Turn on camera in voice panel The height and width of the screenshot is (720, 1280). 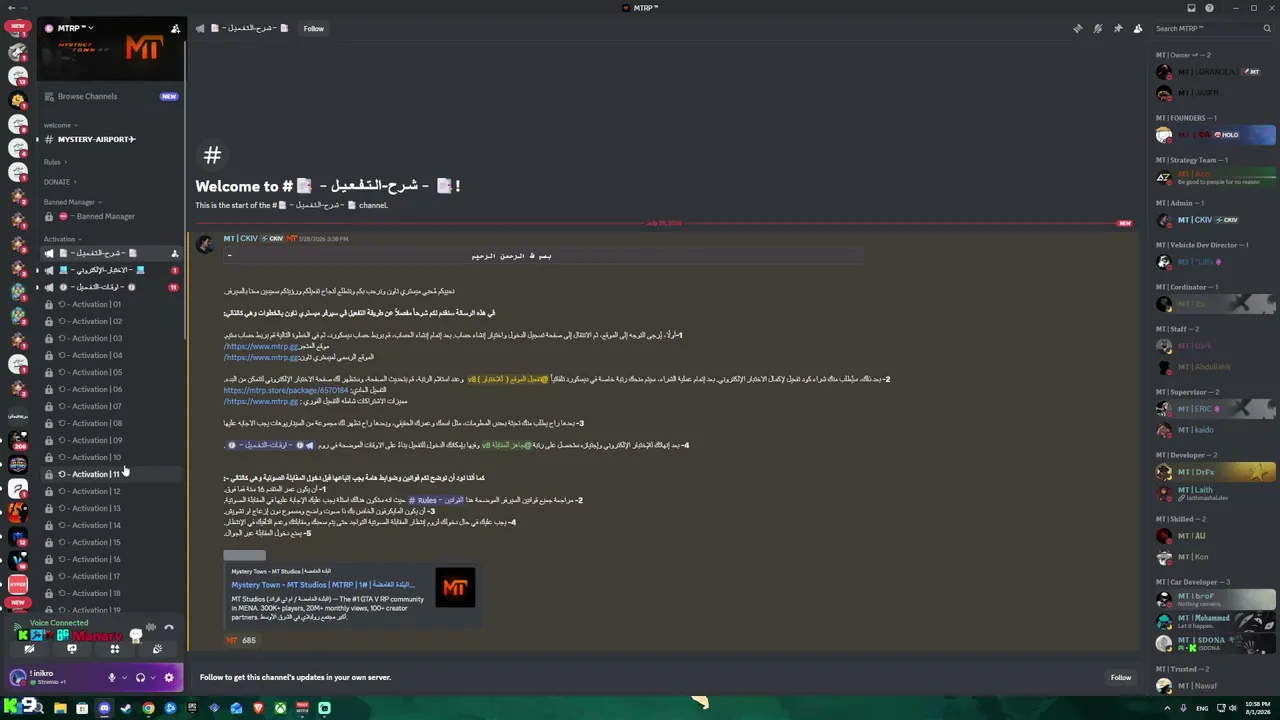click(x=29, y=649)
